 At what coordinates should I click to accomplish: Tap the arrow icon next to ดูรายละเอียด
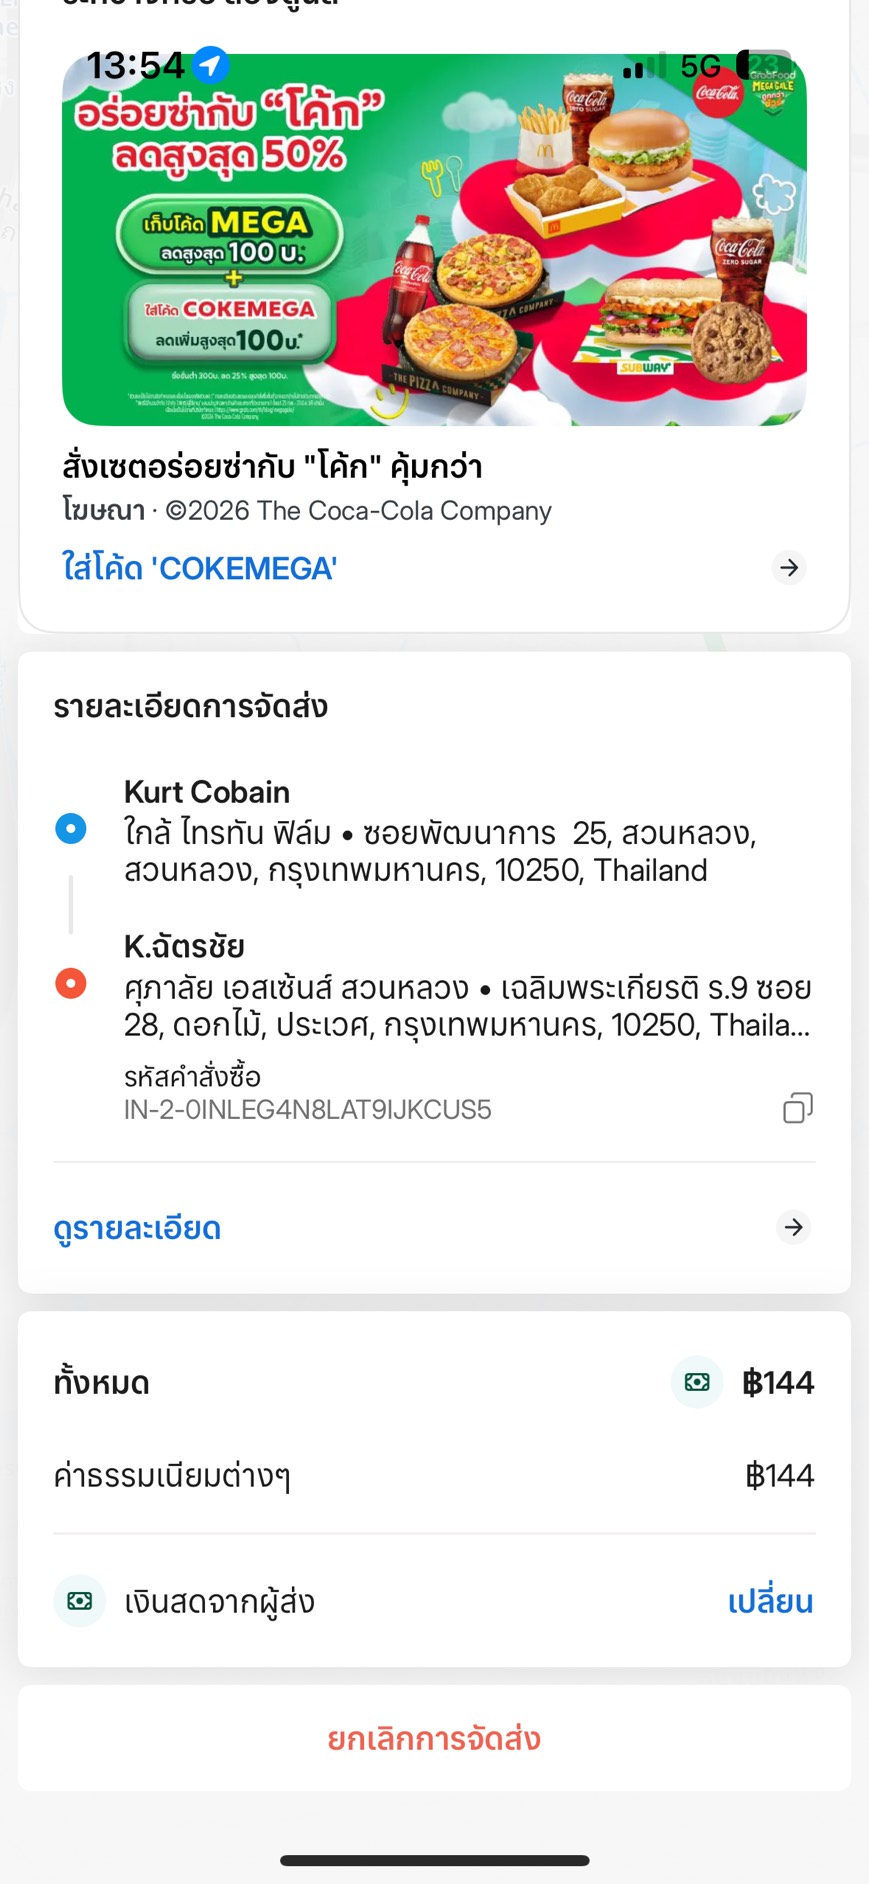click(x=793, y=1227)
